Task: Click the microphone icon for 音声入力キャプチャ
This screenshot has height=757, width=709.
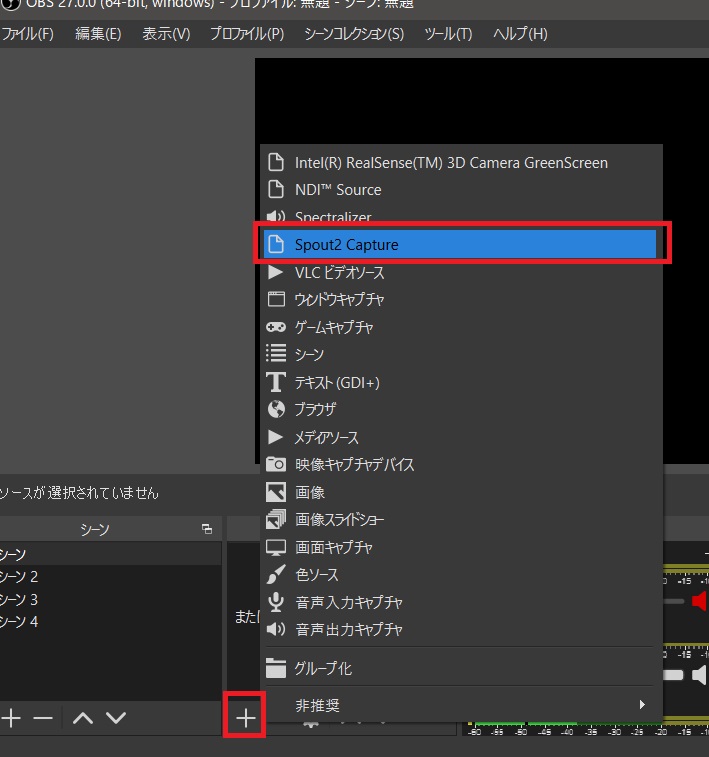Action: 276,602
